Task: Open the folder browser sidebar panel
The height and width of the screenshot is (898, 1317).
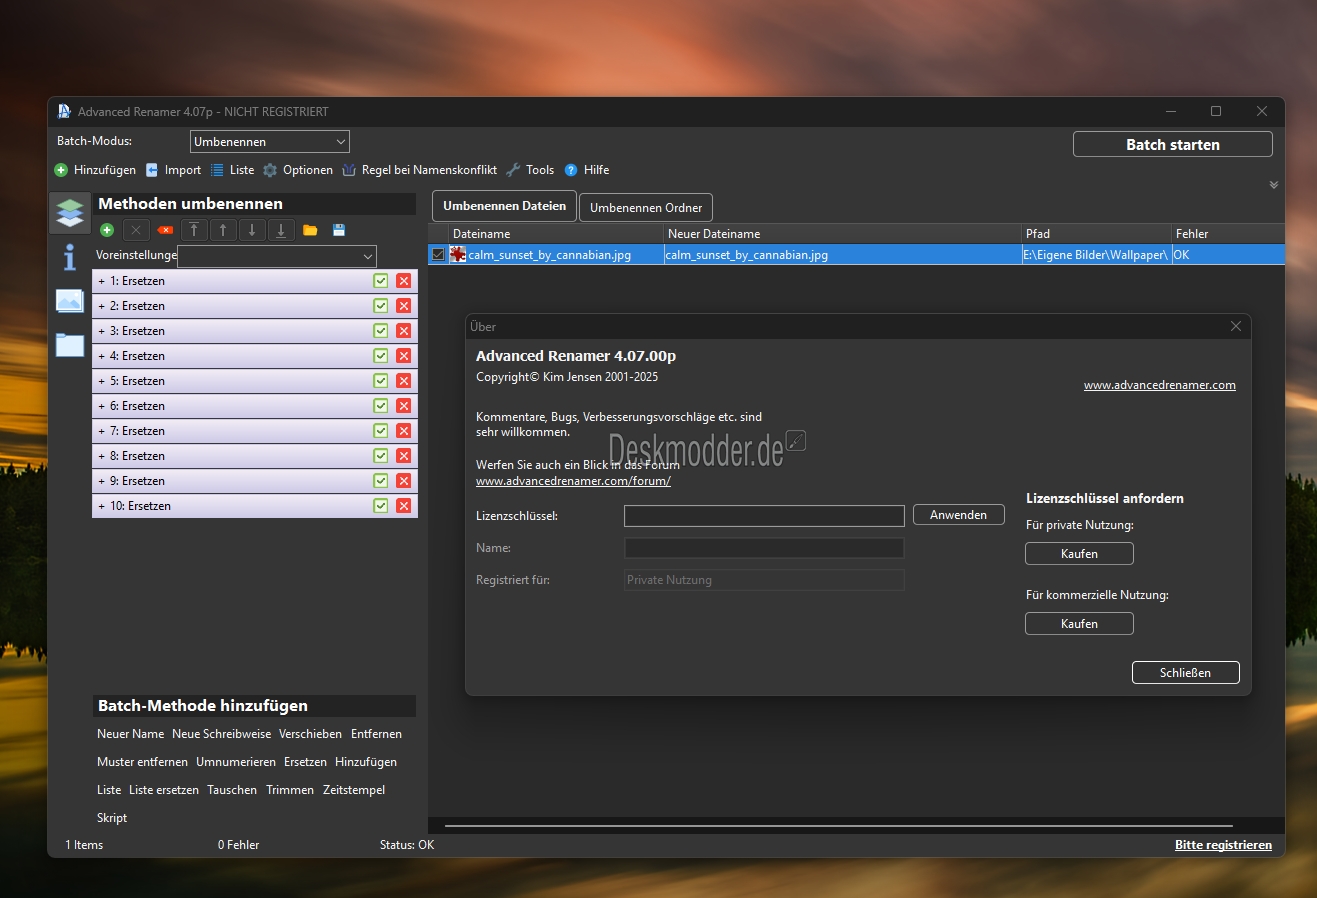Action: point(70,345)
